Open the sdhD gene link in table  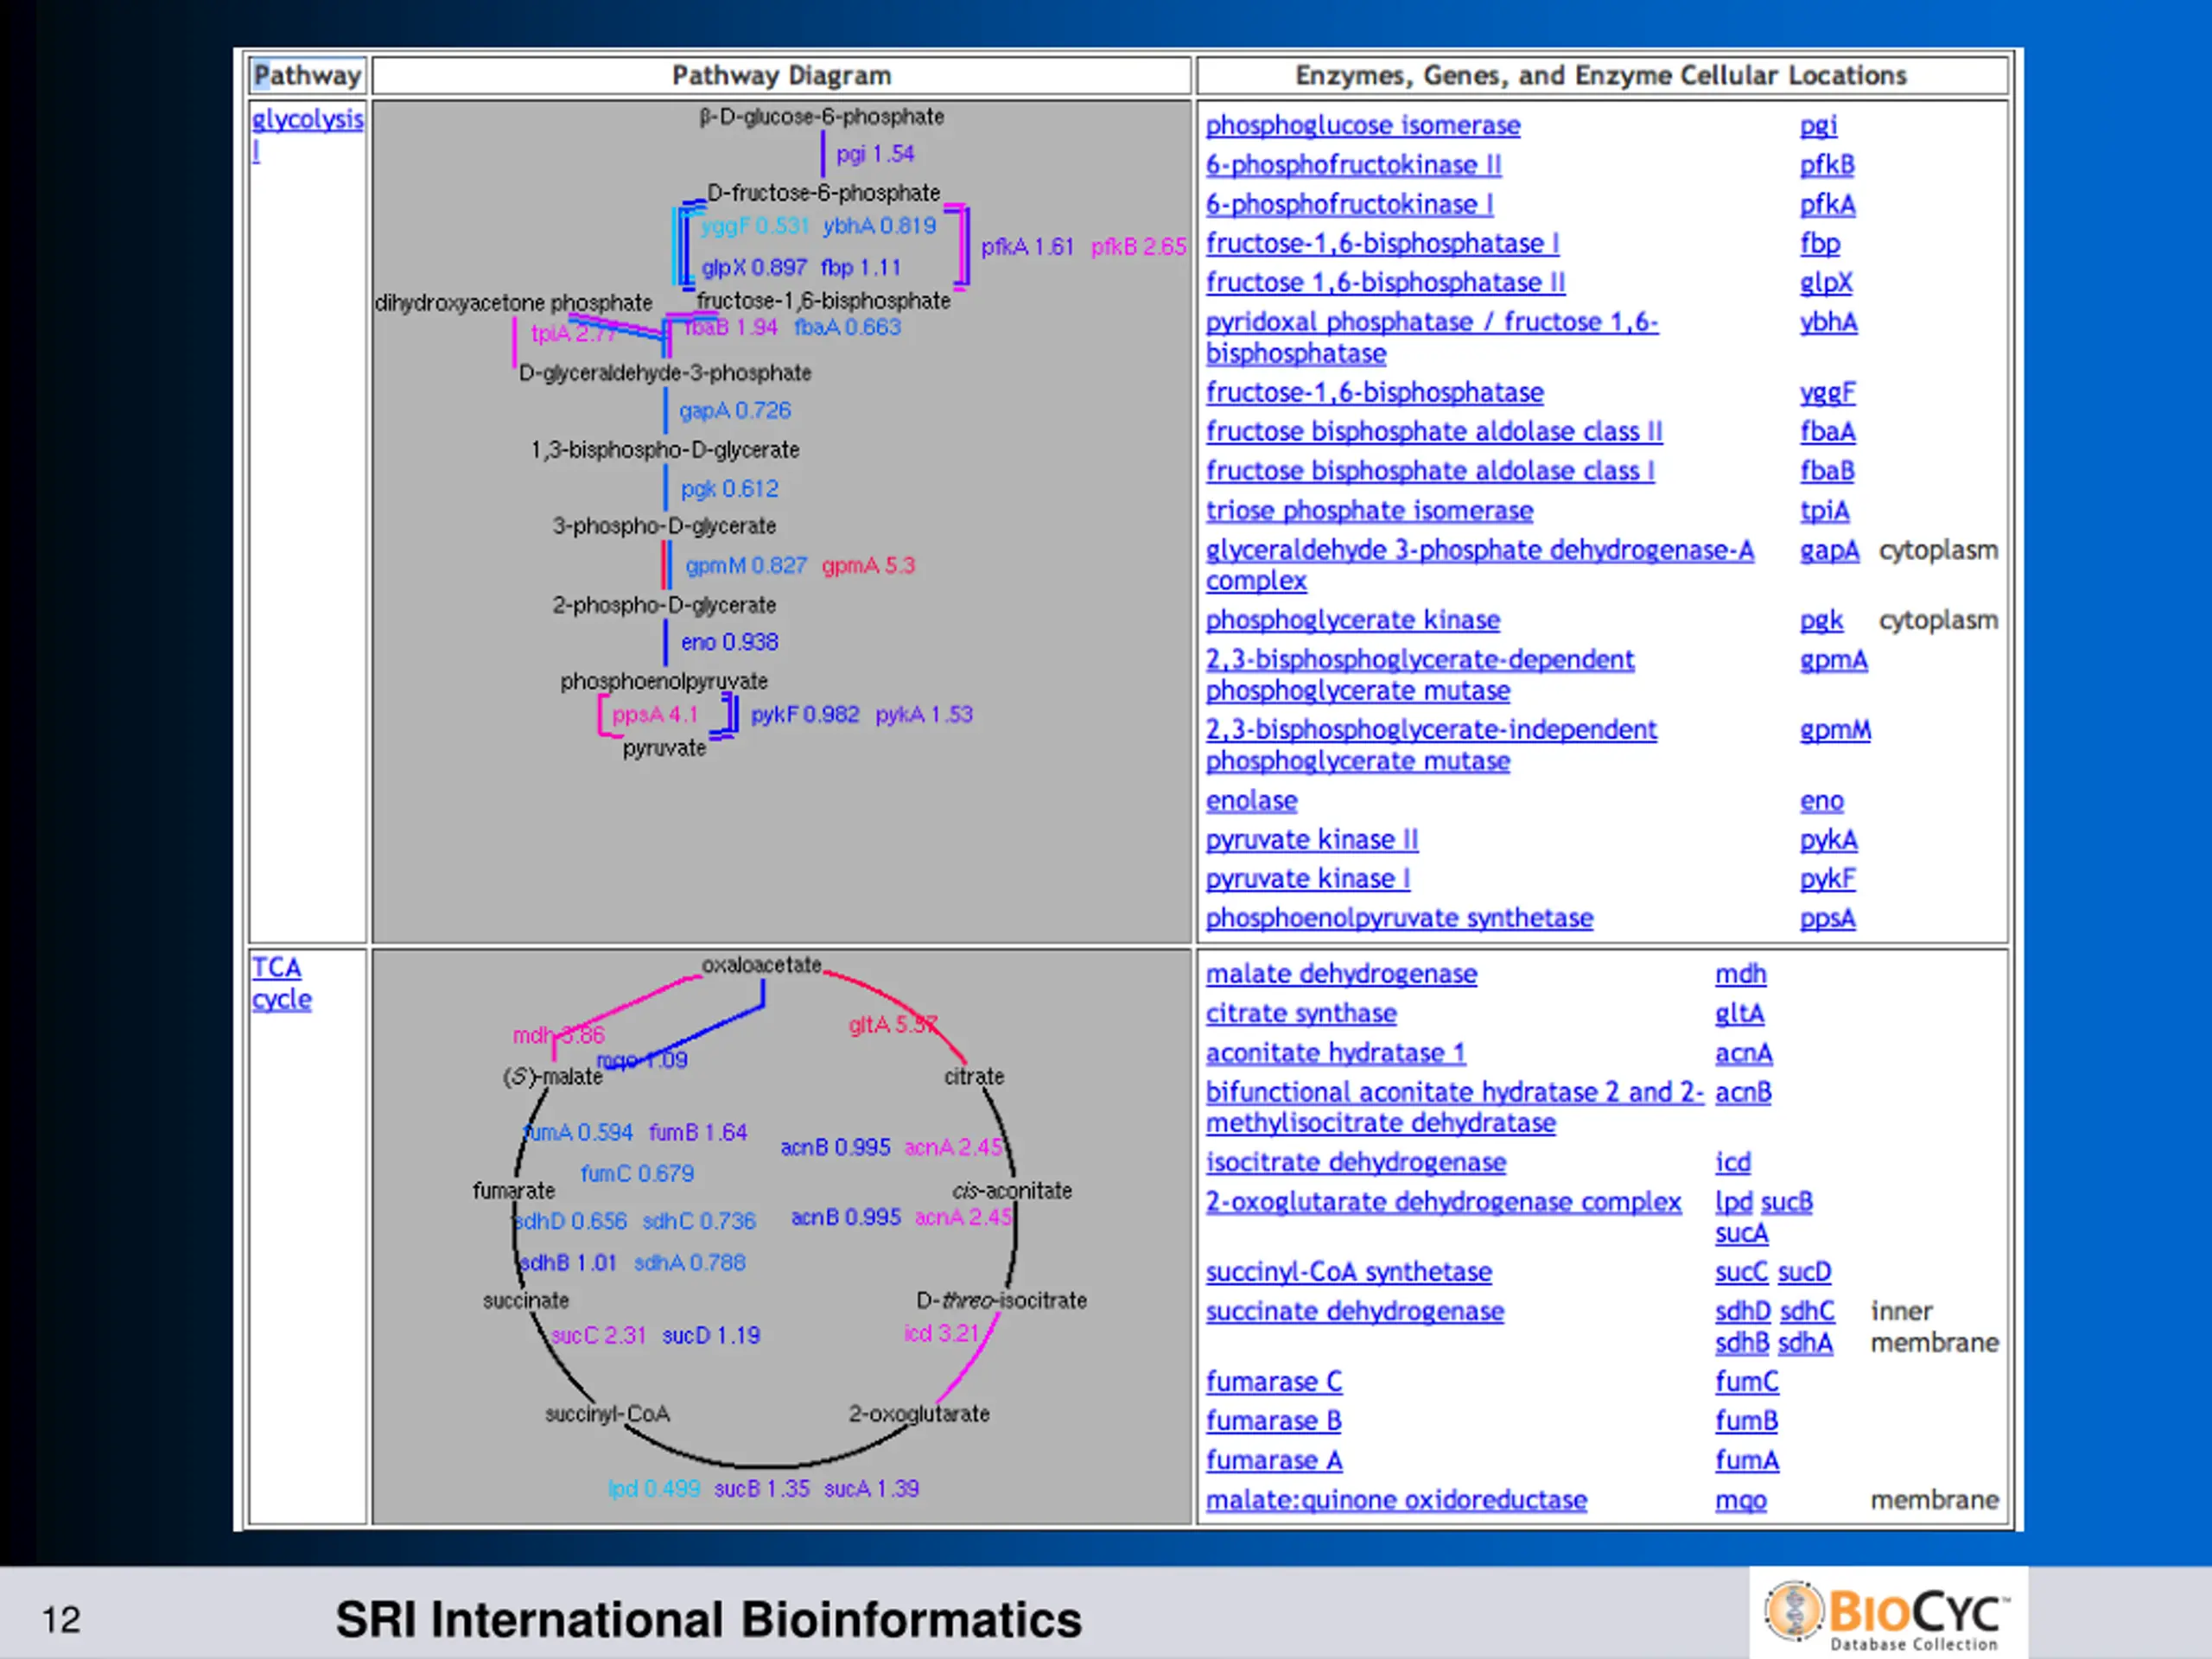click(1742, 1311)
